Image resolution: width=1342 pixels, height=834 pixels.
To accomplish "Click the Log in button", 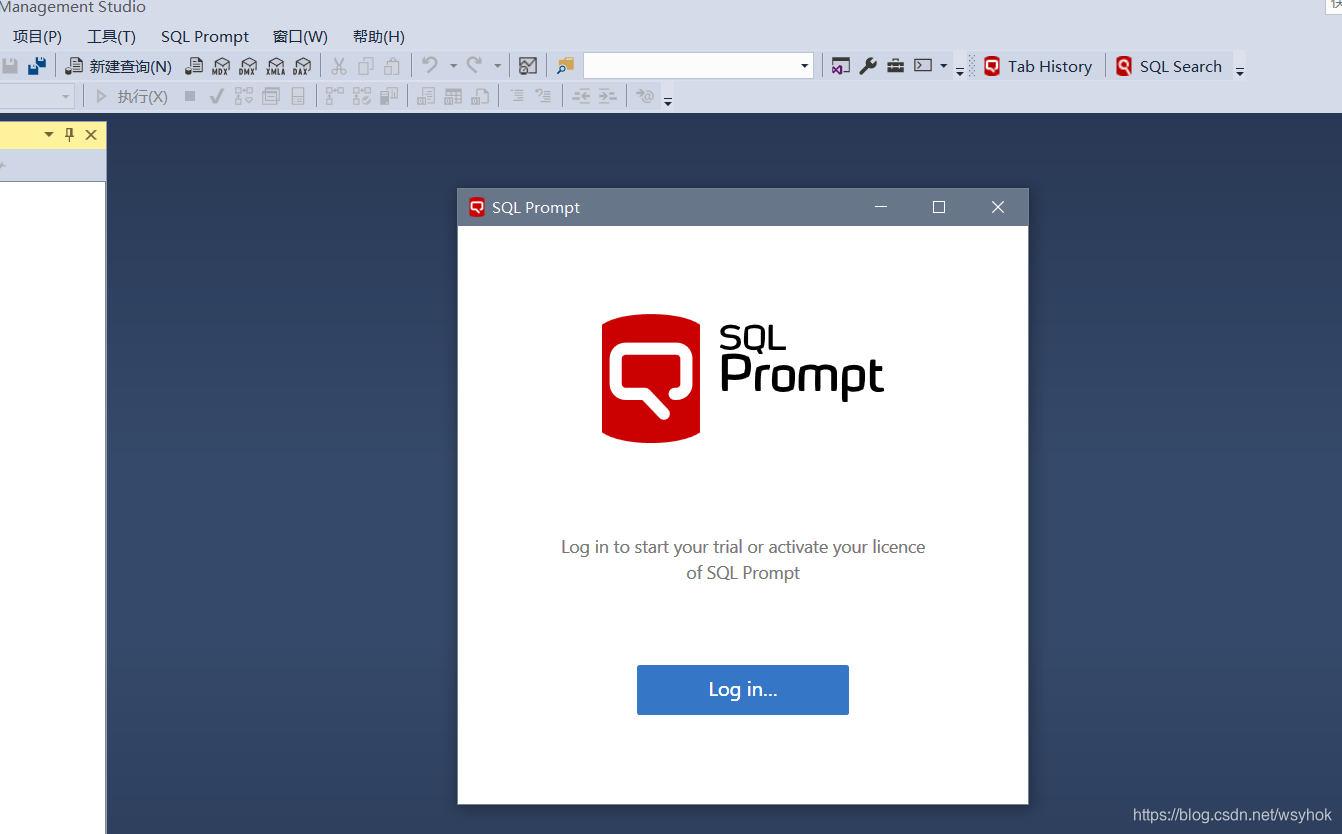I will 742,689.
